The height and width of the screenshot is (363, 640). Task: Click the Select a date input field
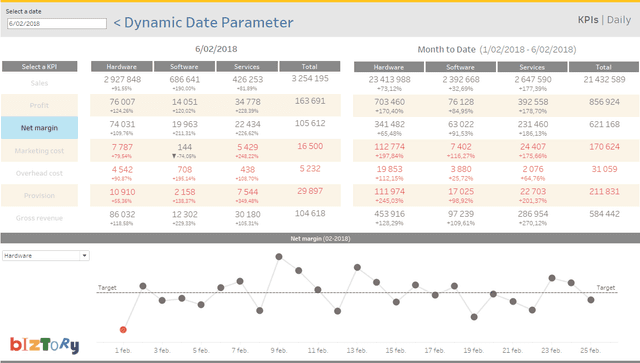click(x=57, y=24)
